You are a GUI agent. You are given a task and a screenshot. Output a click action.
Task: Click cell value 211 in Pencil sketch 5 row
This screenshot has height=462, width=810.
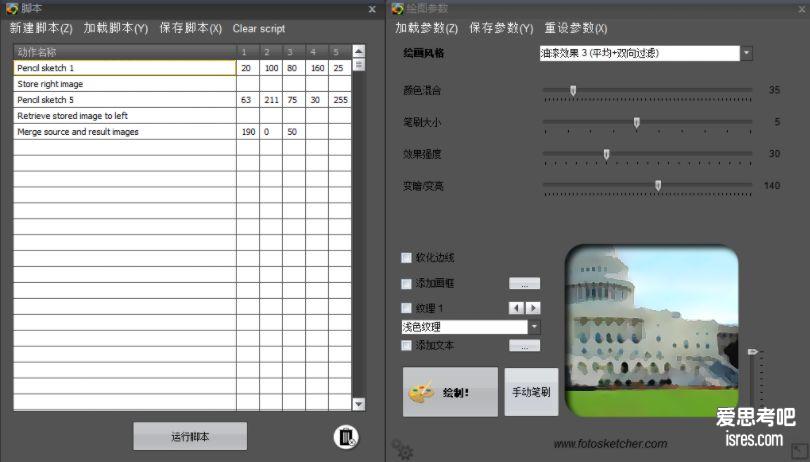point(271,100)
